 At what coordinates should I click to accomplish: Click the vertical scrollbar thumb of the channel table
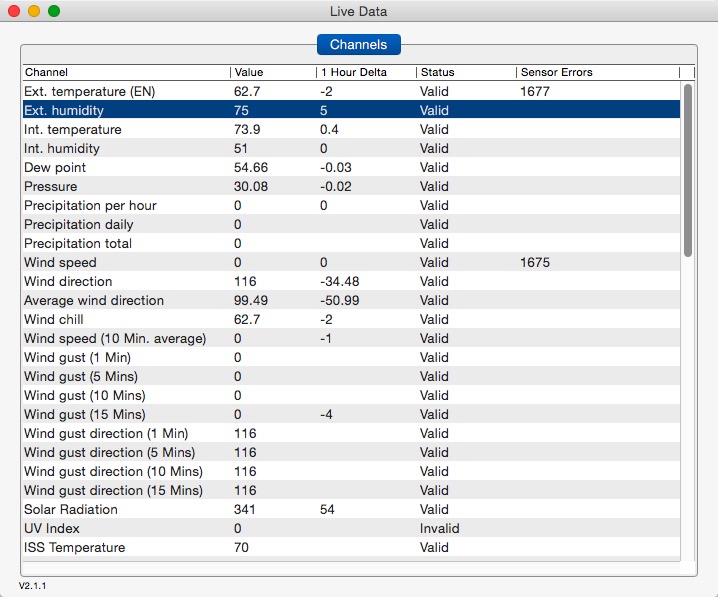[688, 170]
